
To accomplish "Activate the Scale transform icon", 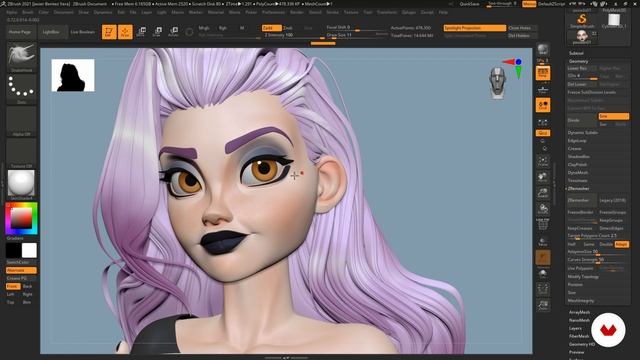I will [158, 31].
